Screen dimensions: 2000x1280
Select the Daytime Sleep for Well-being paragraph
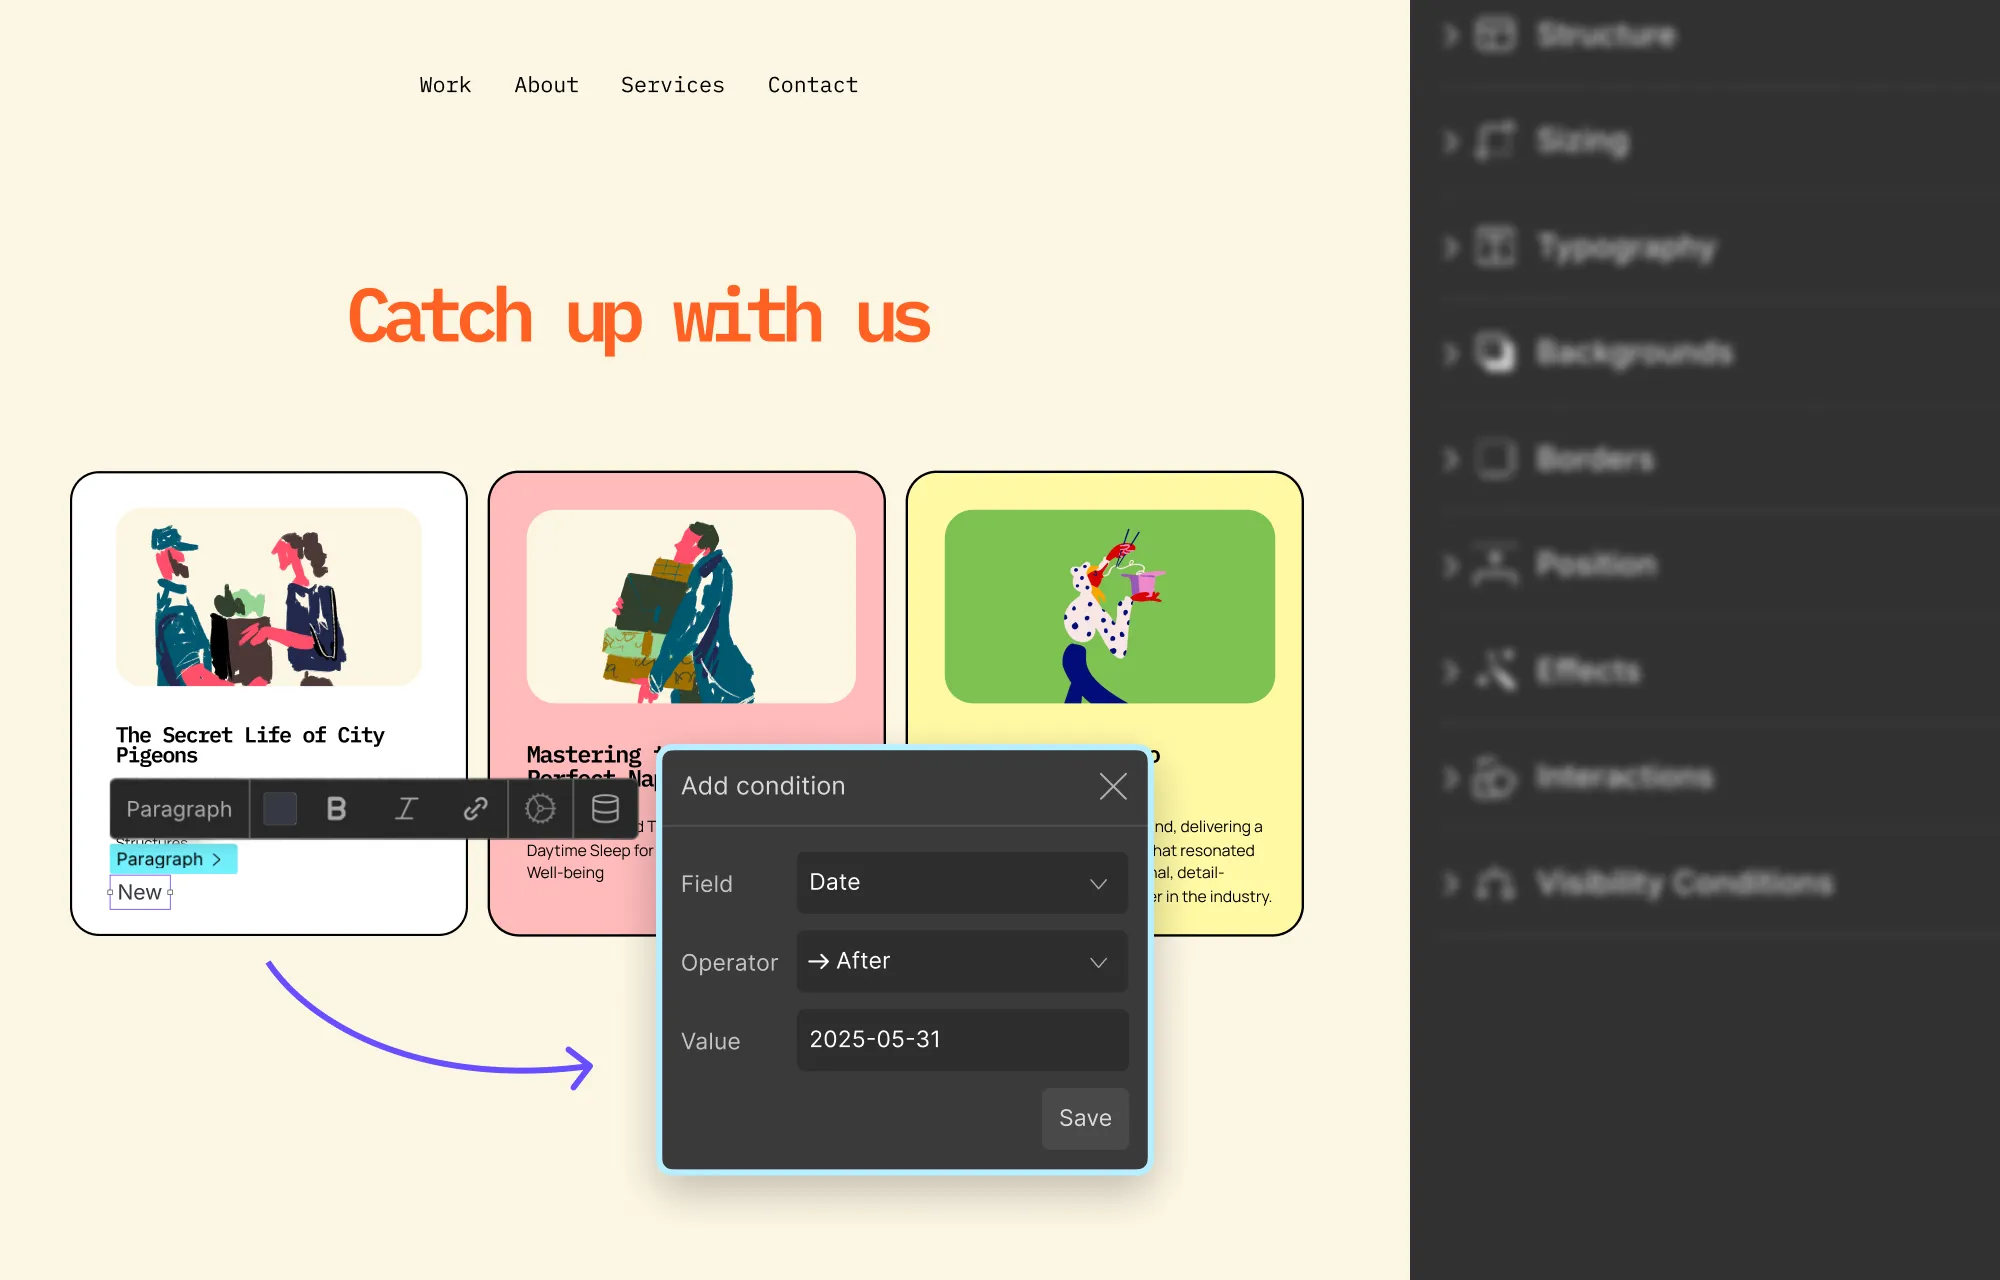[x=590, y=861]
